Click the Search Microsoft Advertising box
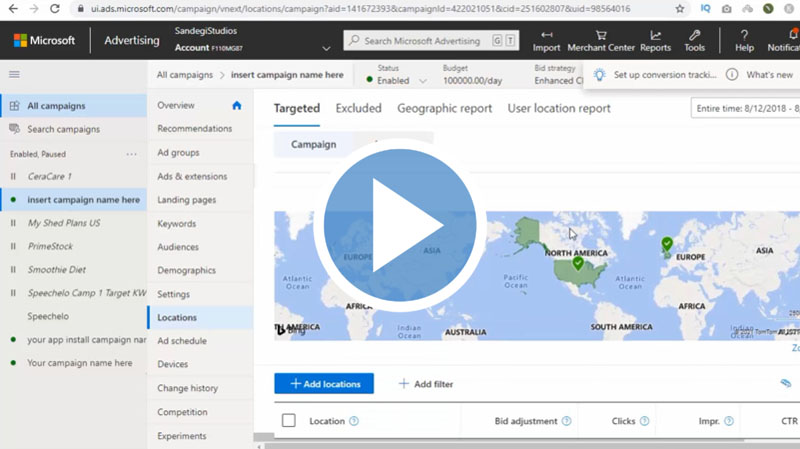The width and height of the screenshot is (800, 449). pos(431,41)
